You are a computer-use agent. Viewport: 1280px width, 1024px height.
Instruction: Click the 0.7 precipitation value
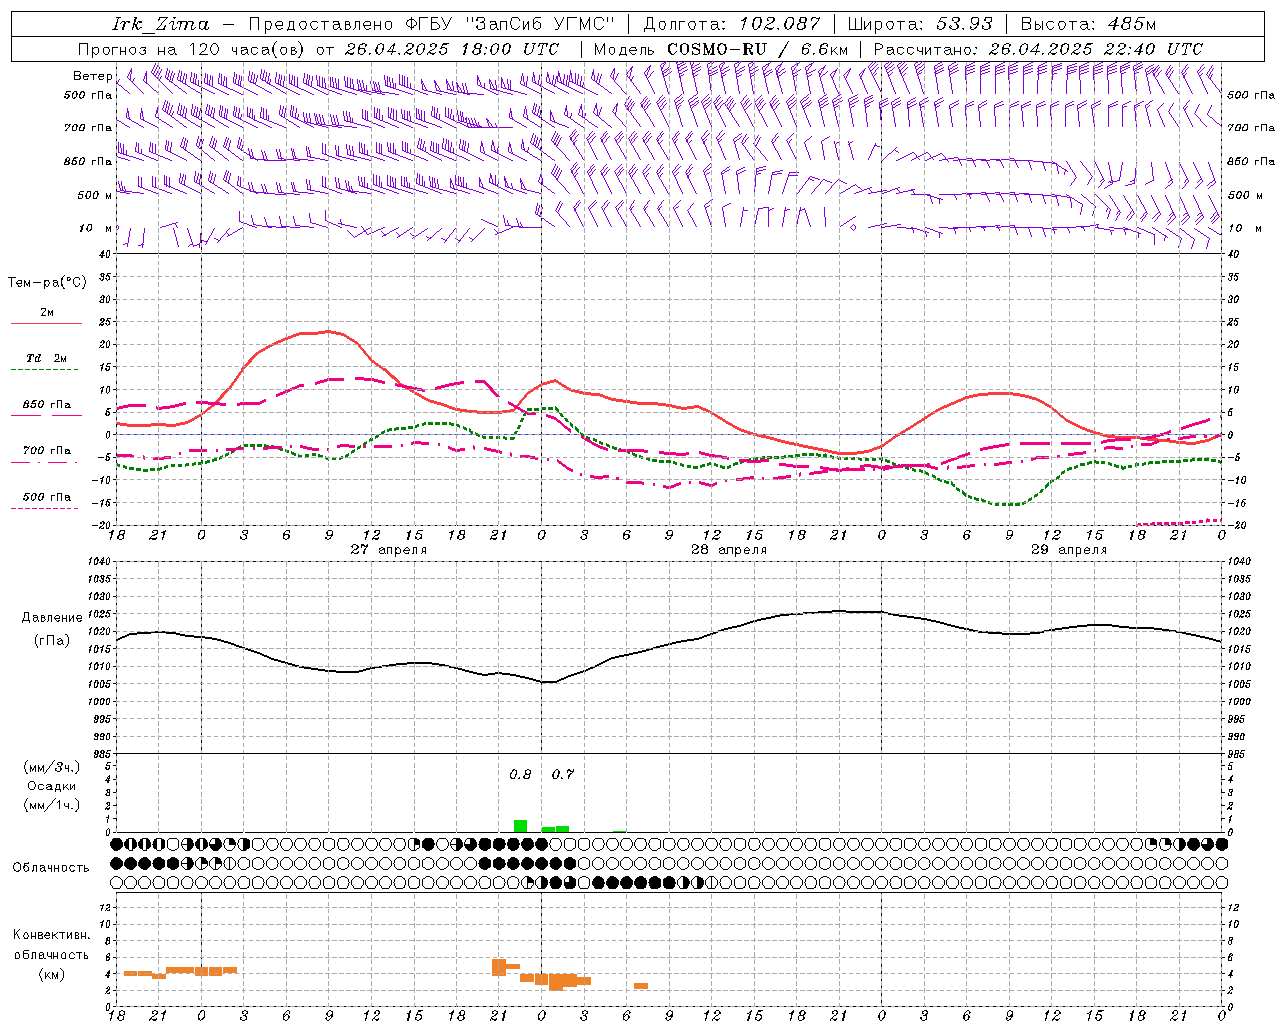click(563, 775)
